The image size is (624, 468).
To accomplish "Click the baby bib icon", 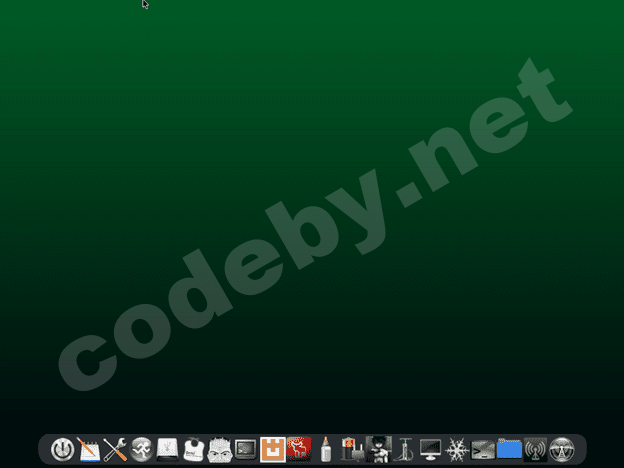I will [193, 450].
